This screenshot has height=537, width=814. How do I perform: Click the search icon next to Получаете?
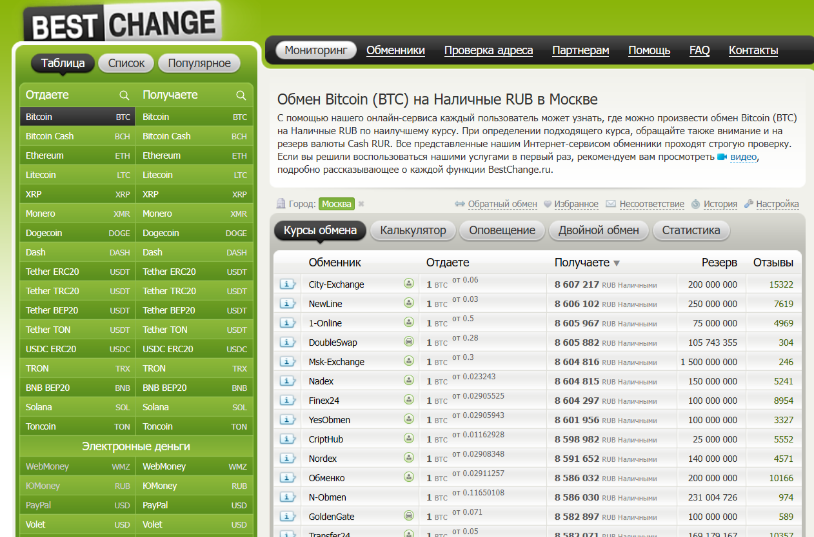[x=241, y=96]
